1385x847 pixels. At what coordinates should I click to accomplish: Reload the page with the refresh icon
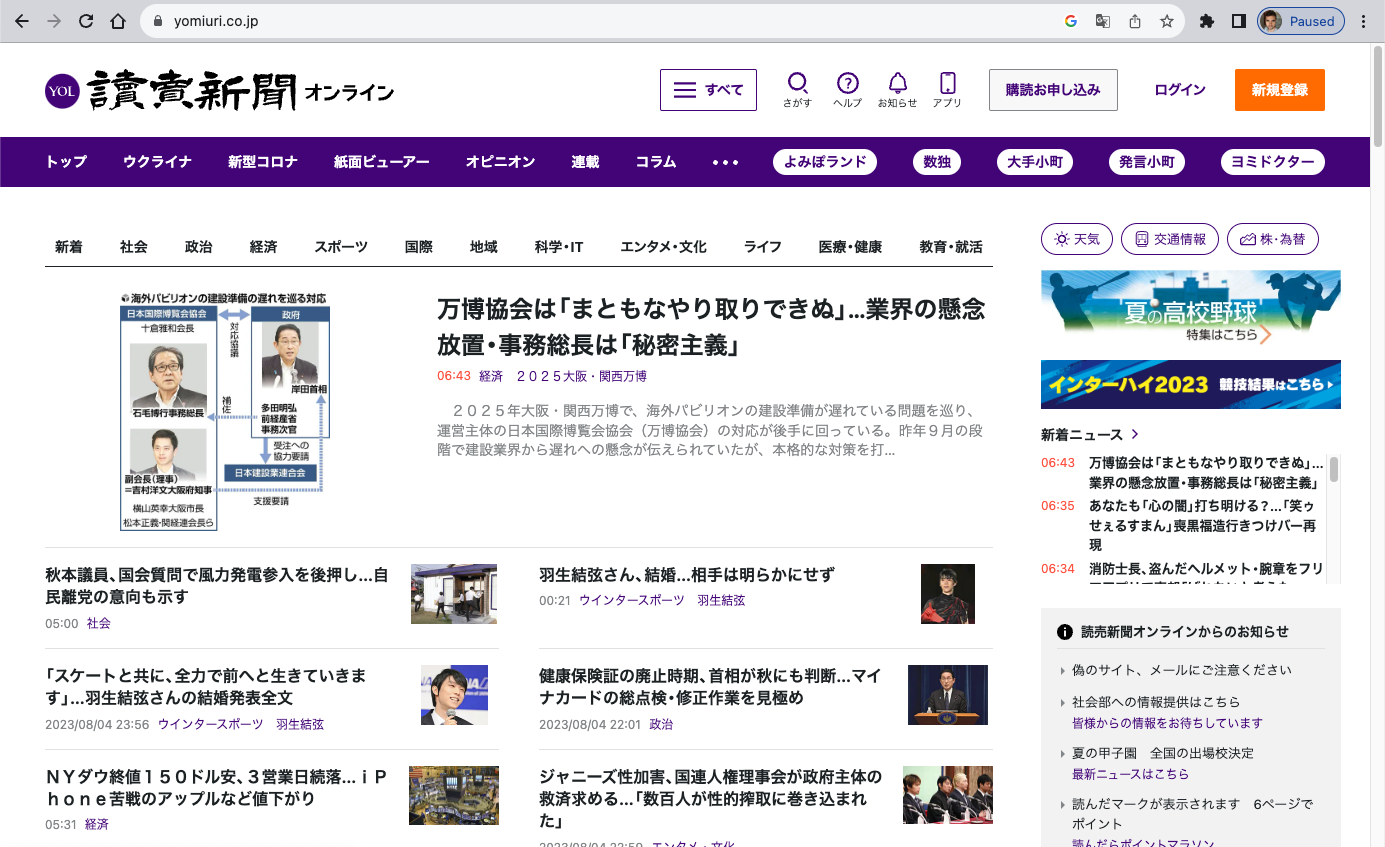[86, 21]
